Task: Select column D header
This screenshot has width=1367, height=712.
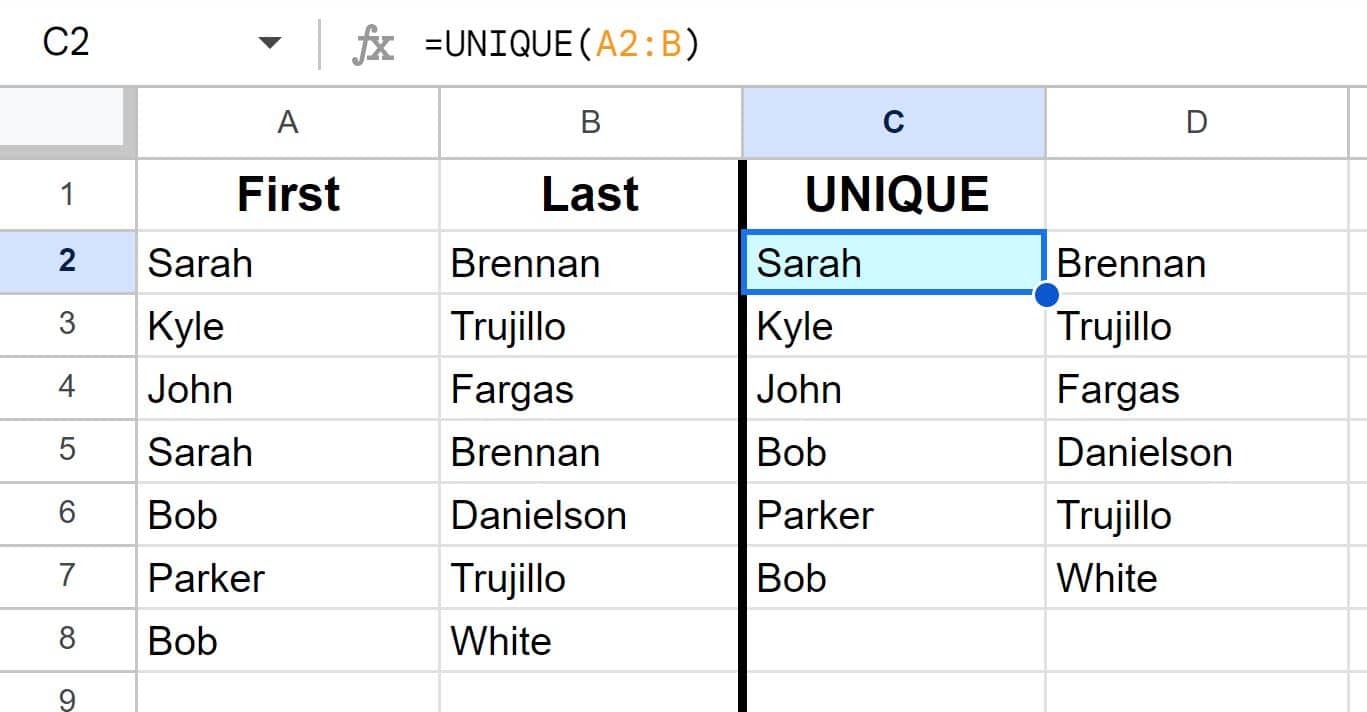Action: tap(1197, 122)
